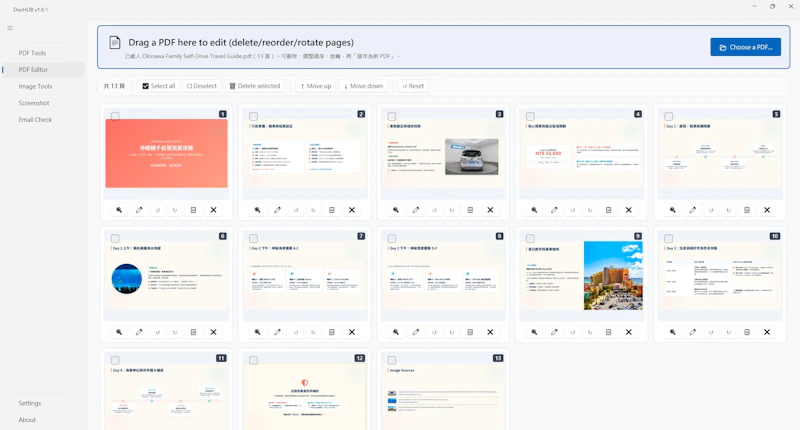This screenshot has width=800, height=430.
Task: Check page 8 selection box
Action: point(392,238)
